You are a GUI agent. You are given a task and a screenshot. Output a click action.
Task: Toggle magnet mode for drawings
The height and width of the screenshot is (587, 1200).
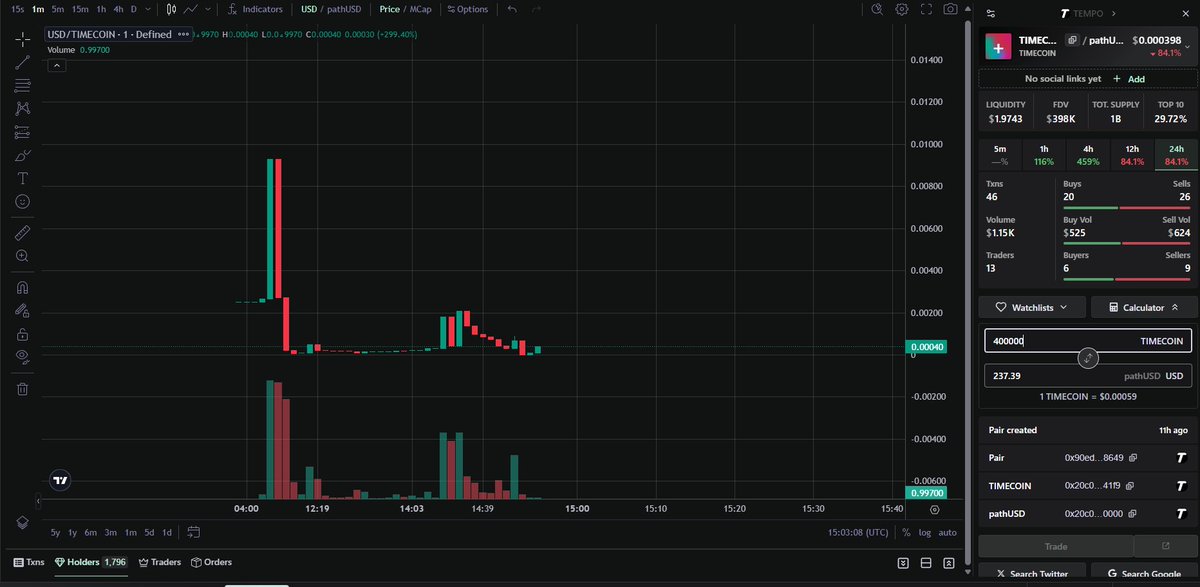[x=22, y=287]
